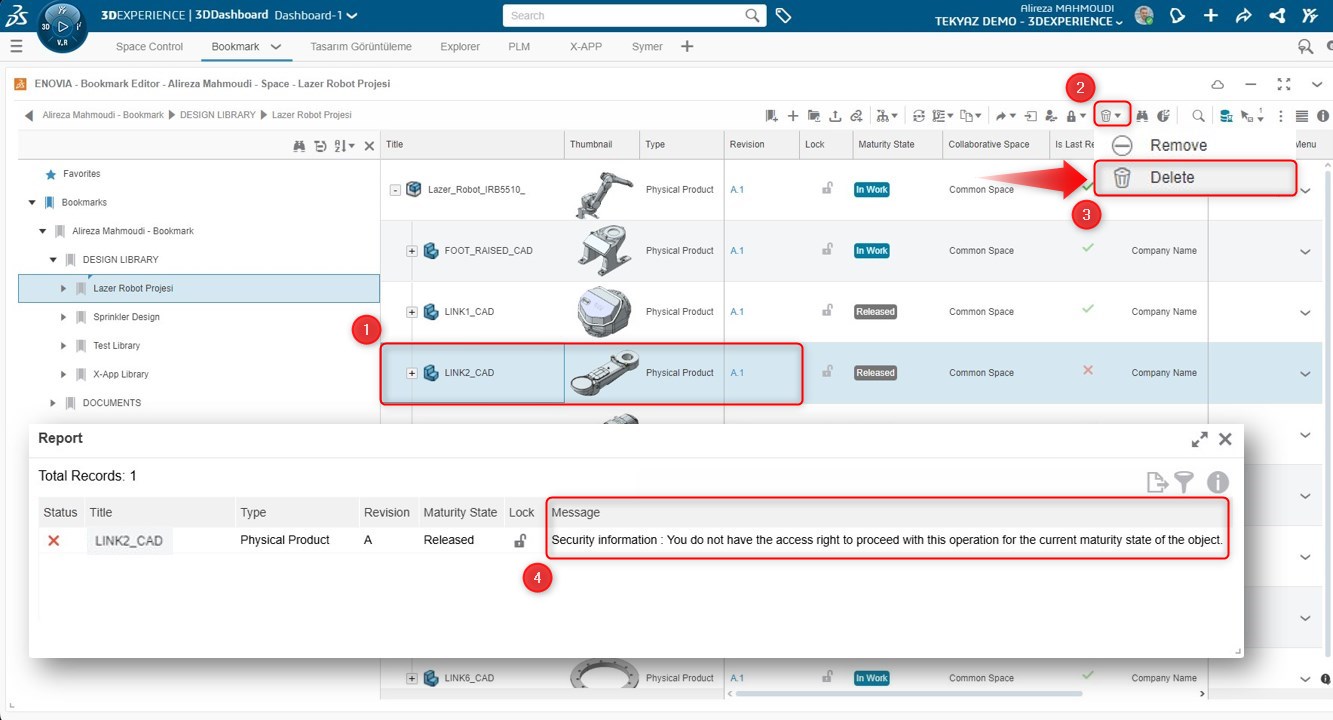Select Test Library in the tree
Image resolution: width=1333 pixels, height=720 pixels.
[x=117, y=346]
